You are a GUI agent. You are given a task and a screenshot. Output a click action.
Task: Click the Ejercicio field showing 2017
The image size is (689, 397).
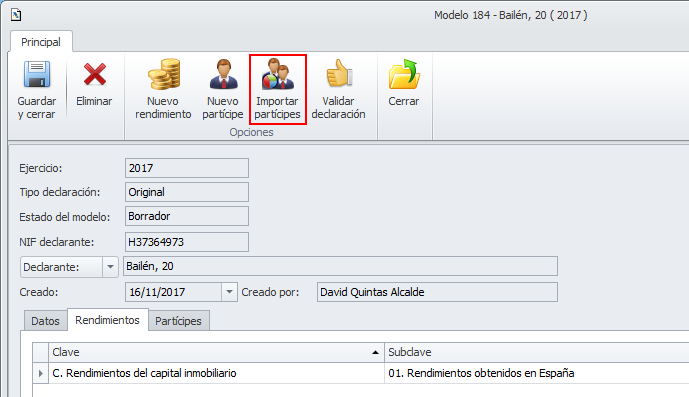pos(187,168)
